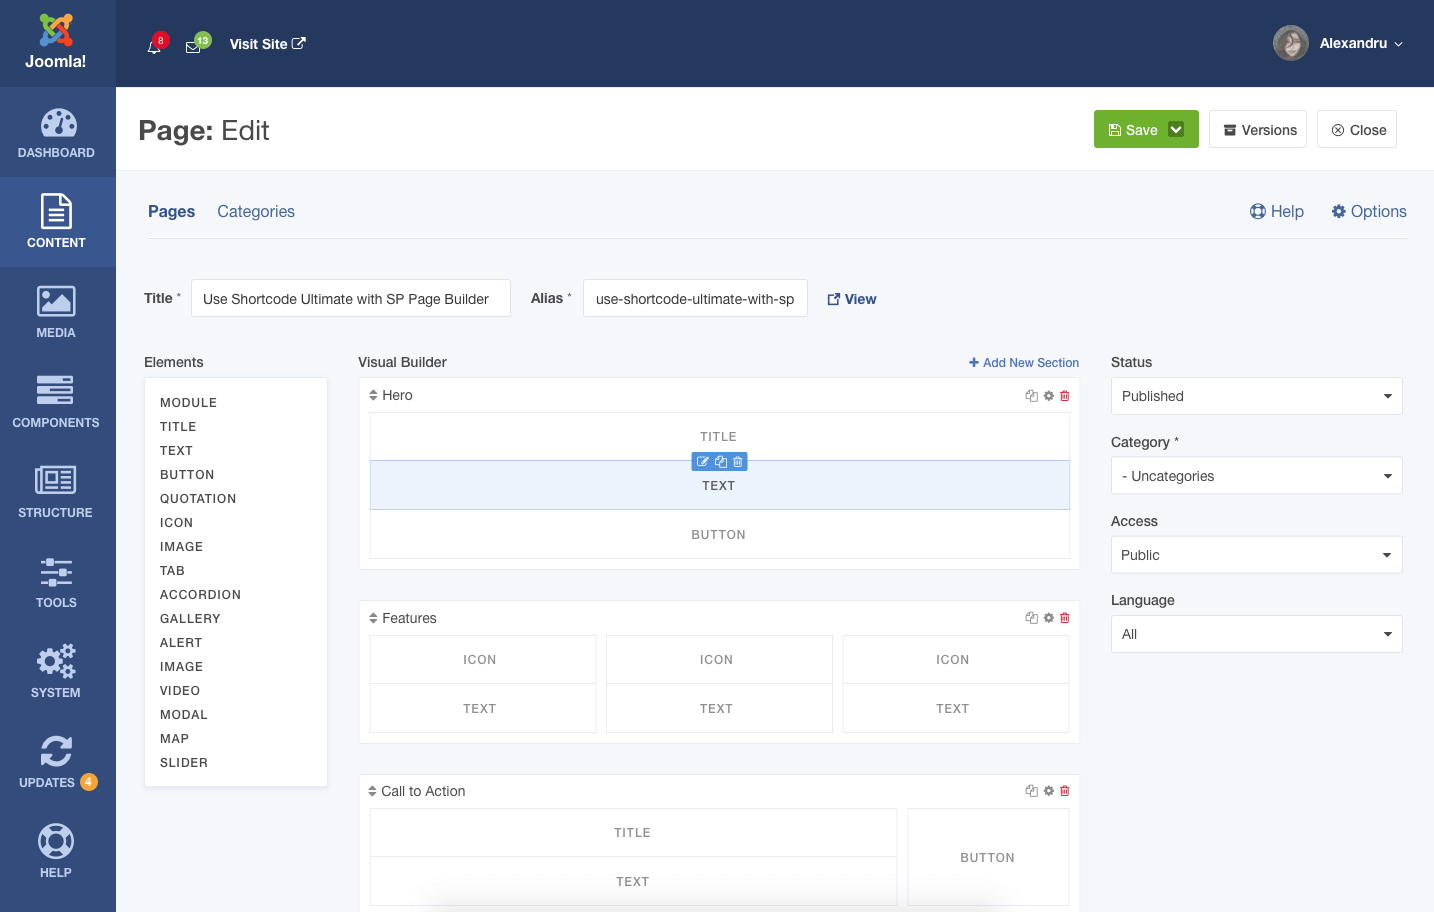
Task: Click the Title input field
Action: point(350,299)
